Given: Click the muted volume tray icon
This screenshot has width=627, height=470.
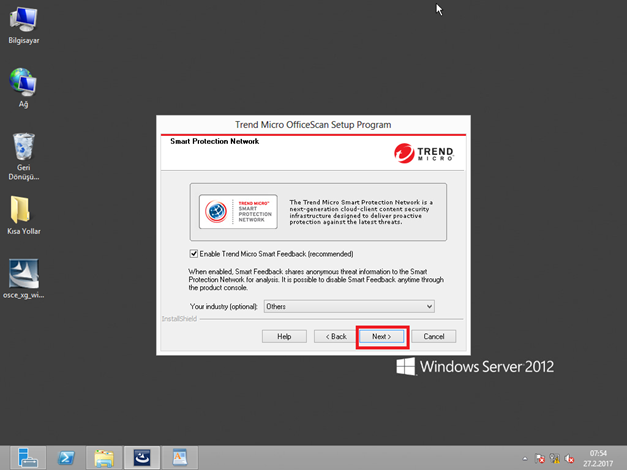Looking at the screenshot, I should 569,458.
